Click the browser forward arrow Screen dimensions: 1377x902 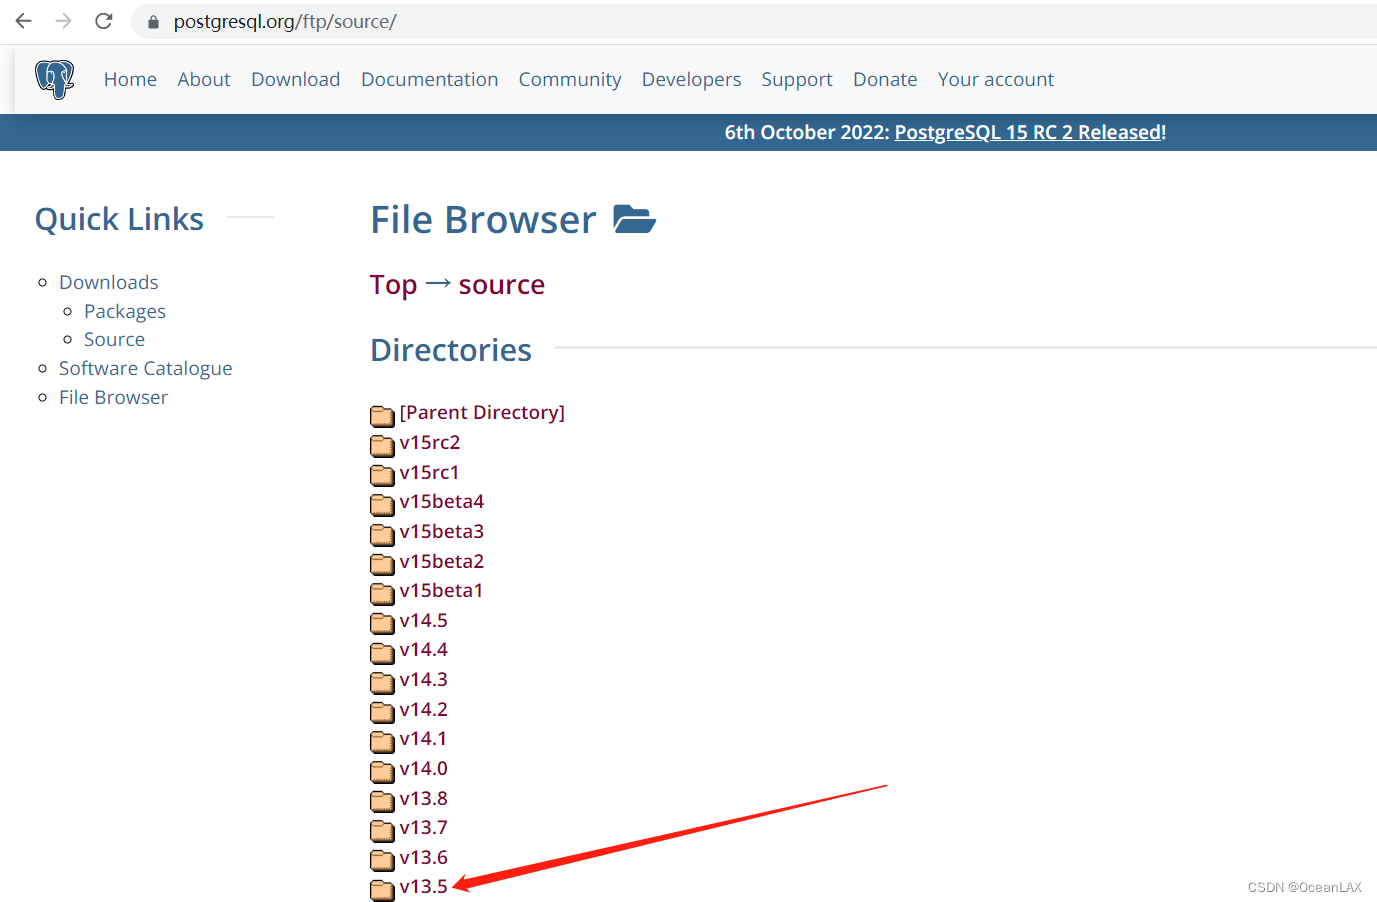click(64, 21)
